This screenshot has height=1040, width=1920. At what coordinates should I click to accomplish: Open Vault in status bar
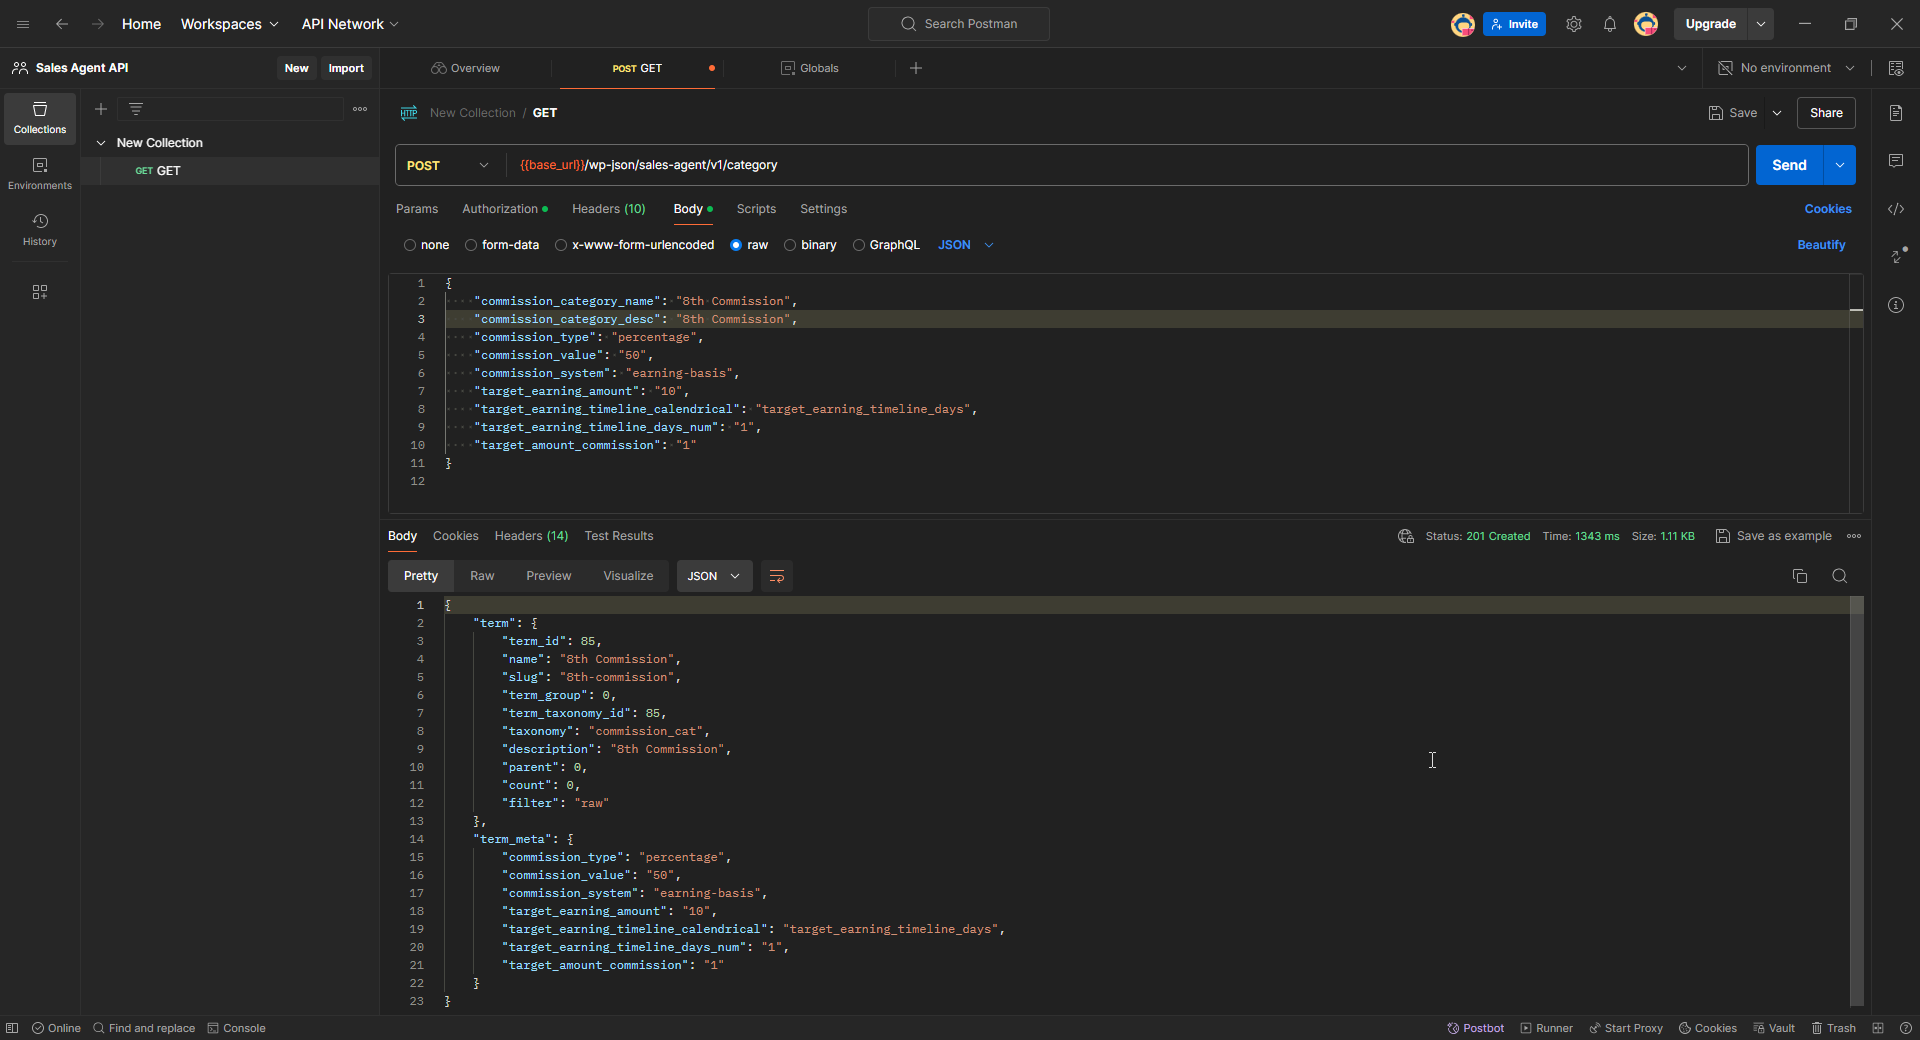pyautogui.click(x=1774, y=1028)
